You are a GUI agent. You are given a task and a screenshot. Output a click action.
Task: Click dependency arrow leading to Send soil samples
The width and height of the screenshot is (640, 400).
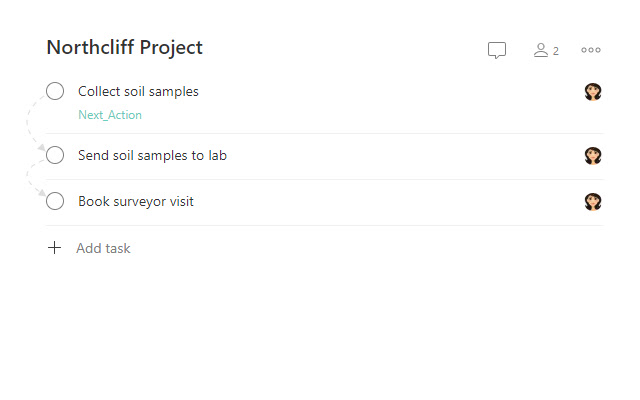pos(29,125)
